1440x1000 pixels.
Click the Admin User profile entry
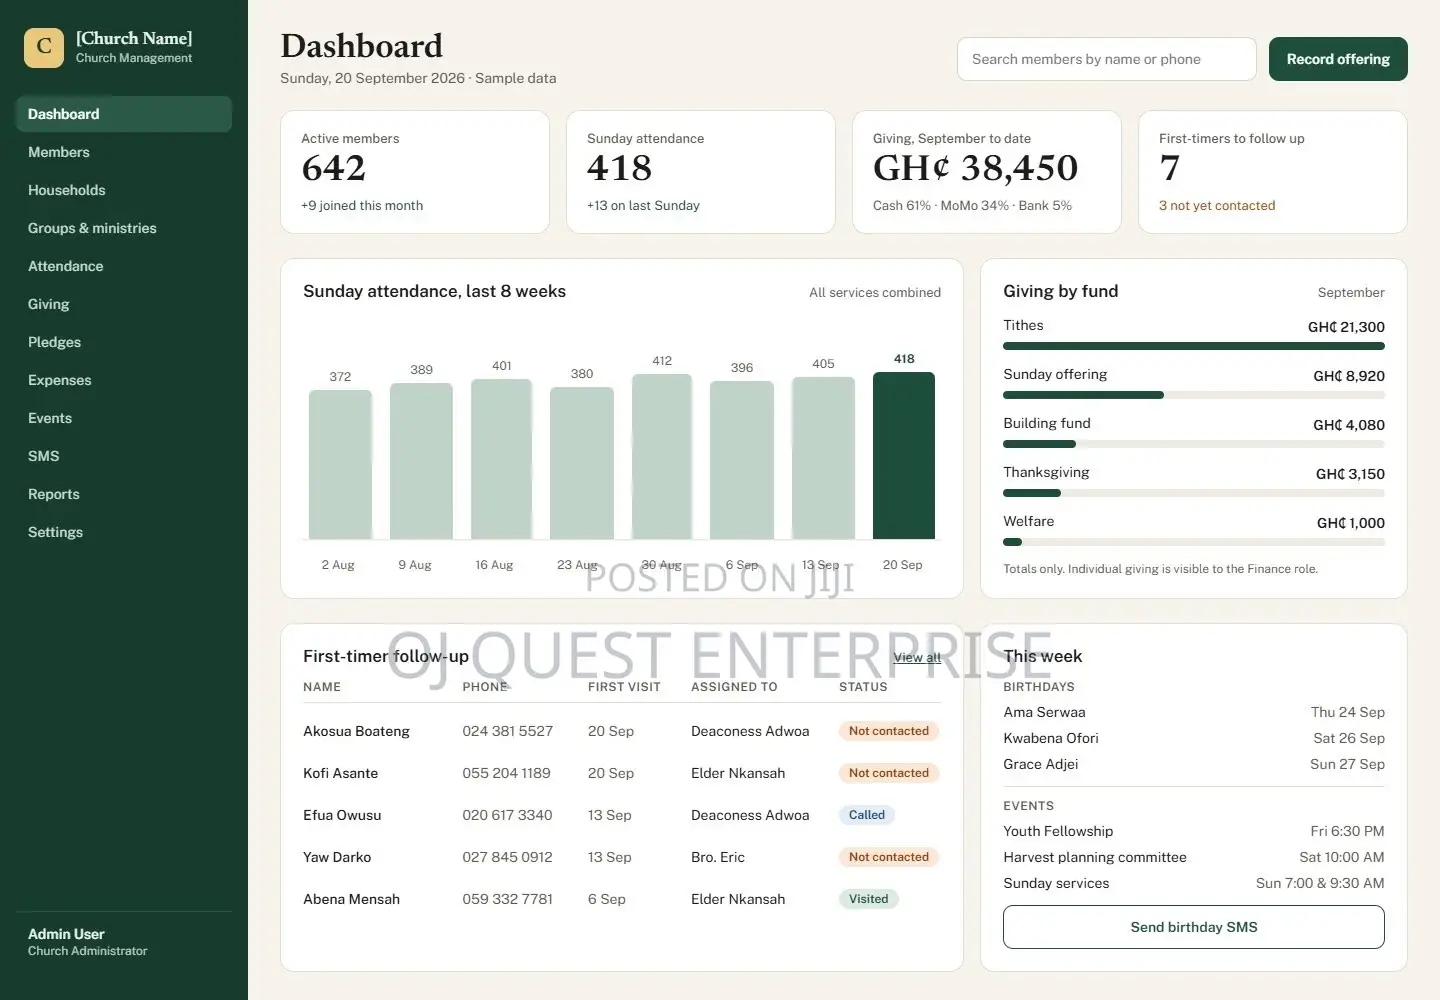click(x=88, y=942)
